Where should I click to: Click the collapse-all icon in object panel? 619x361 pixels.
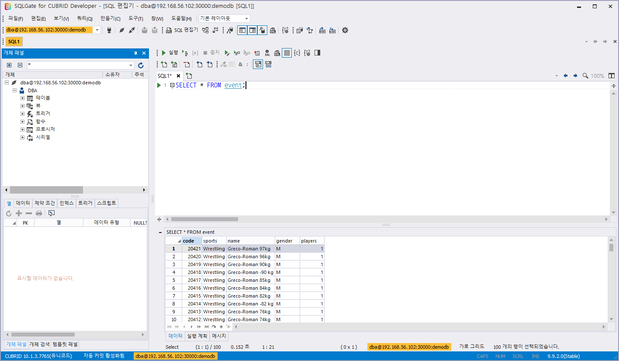click(20, 65)
